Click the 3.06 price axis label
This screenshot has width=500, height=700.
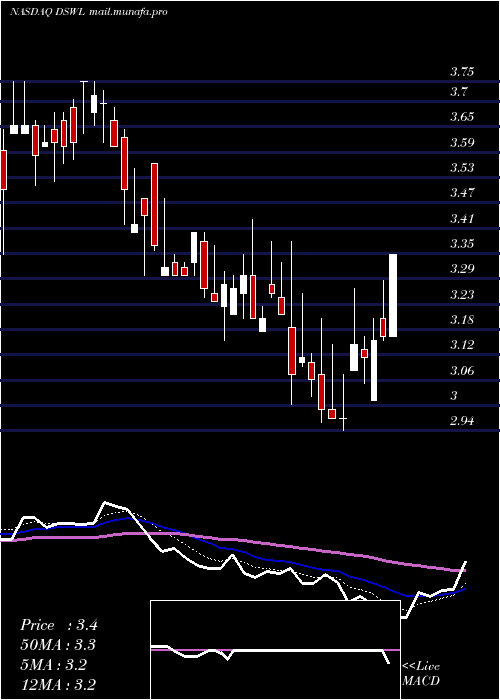(462, 371)
